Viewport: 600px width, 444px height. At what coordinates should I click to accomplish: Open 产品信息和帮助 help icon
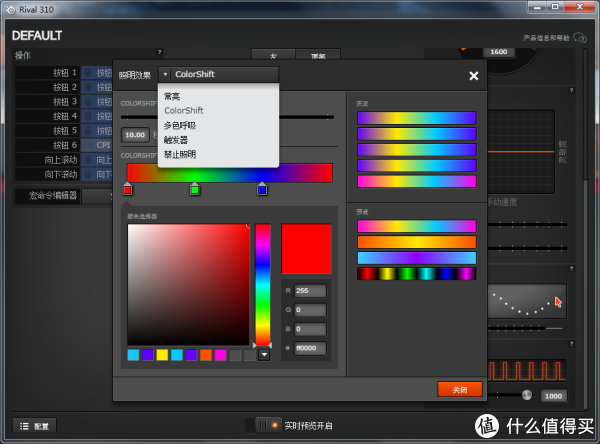pyautogui.click(x=580, y=38)
